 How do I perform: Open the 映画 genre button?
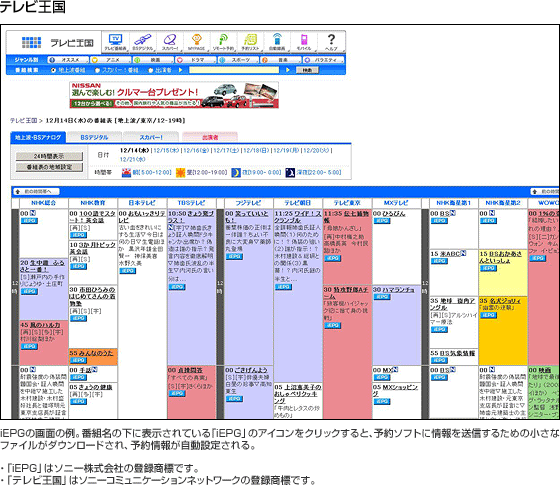(x=154, y=60)
